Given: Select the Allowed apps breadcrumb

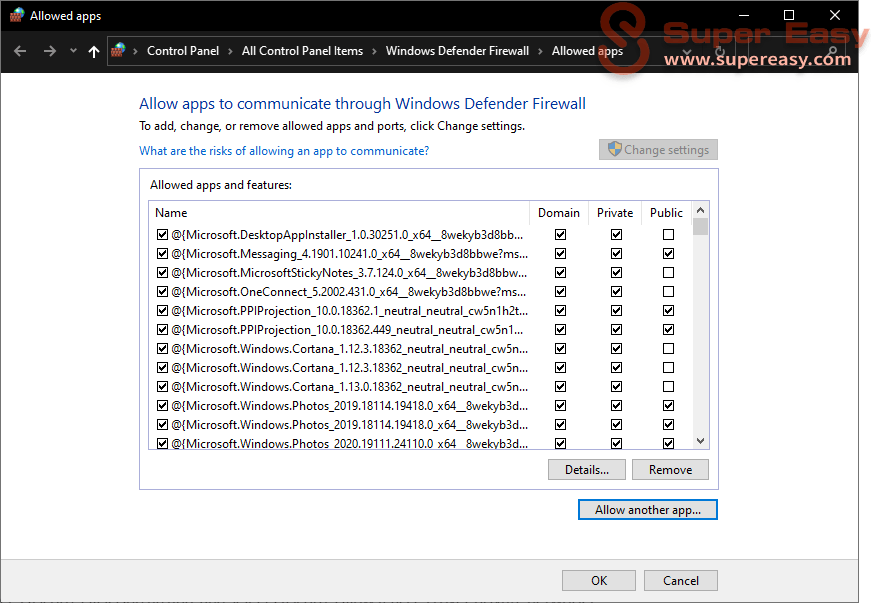Looking at the screenshot, I should point(587,51).
